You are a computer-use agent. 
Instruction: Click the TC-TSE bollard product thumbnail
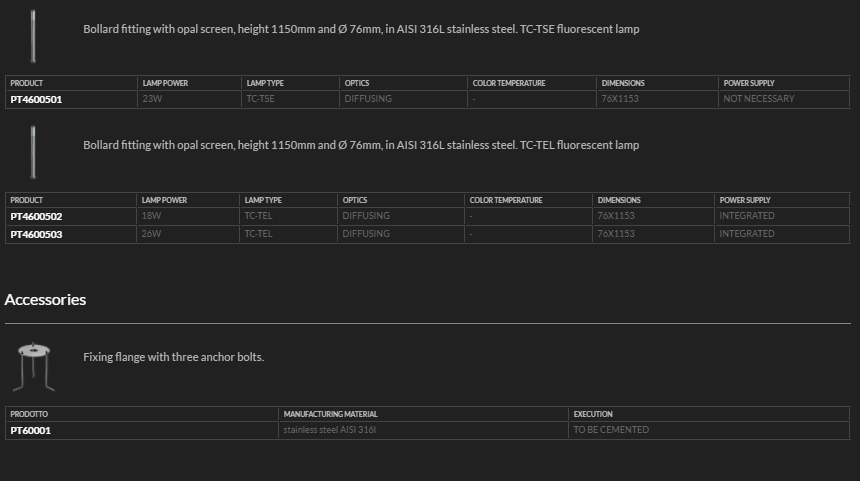[34, 35]
